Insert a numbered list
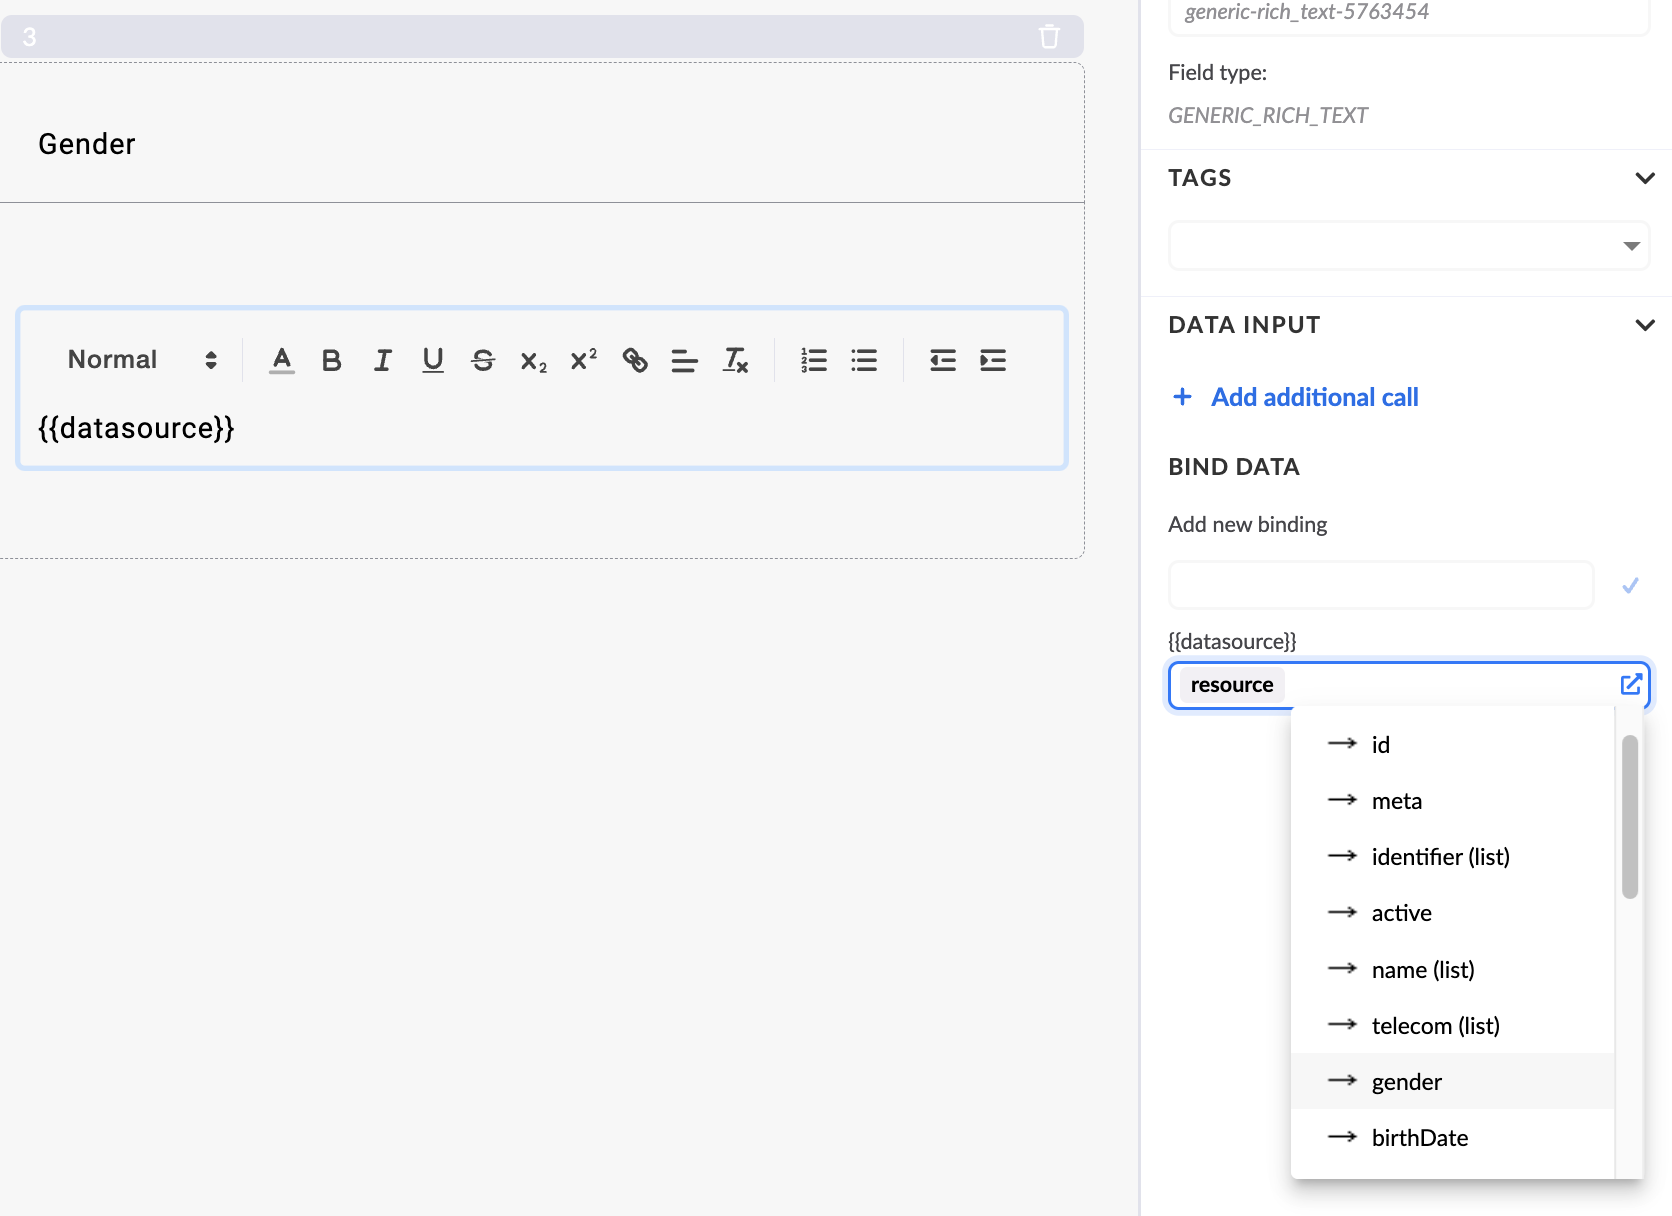This screenshot has width=1672, height=1216. click(814, 360)
